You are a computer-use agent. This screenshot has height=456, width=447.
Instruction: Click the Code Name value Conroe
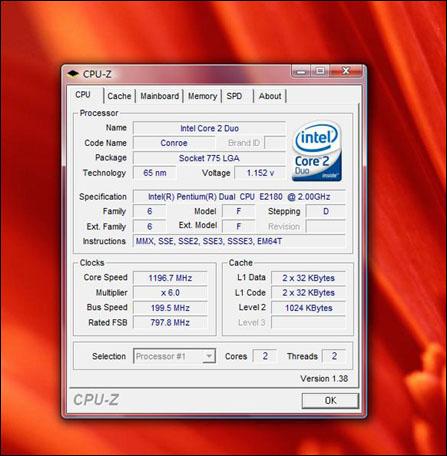tap(174, 143)
